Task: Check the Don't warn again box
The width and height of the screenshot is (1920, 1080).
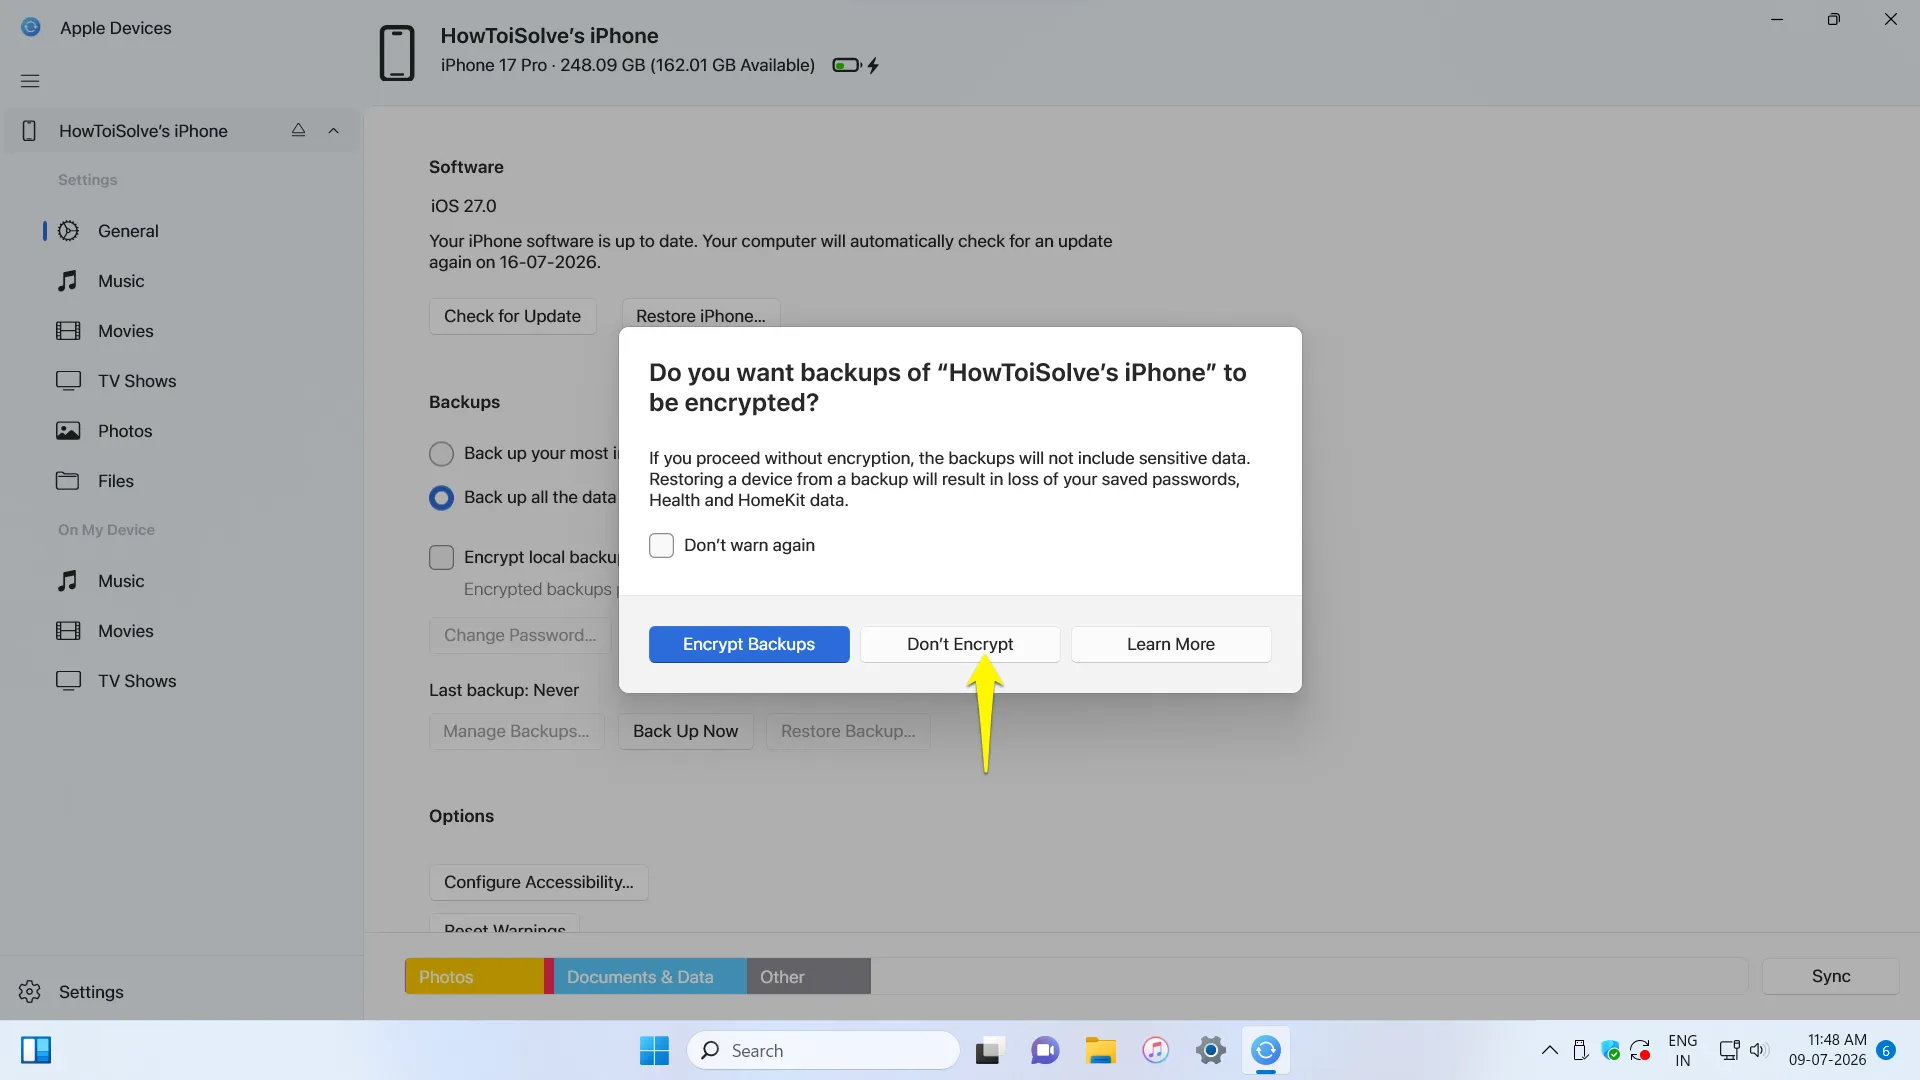Action: 661,545
